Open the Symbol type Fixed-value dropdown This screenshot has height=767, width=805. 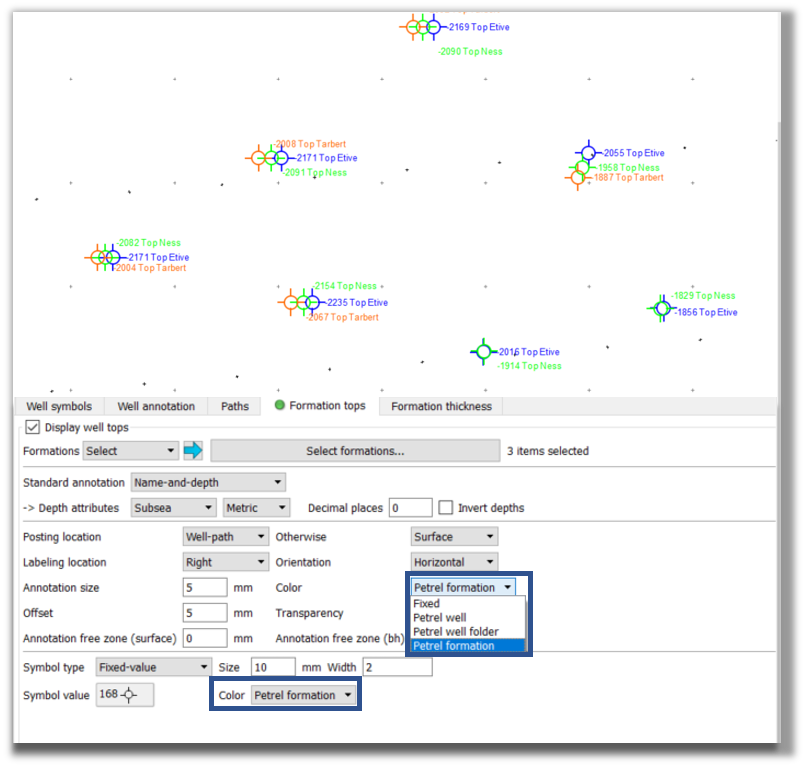(x=153, y=667)
